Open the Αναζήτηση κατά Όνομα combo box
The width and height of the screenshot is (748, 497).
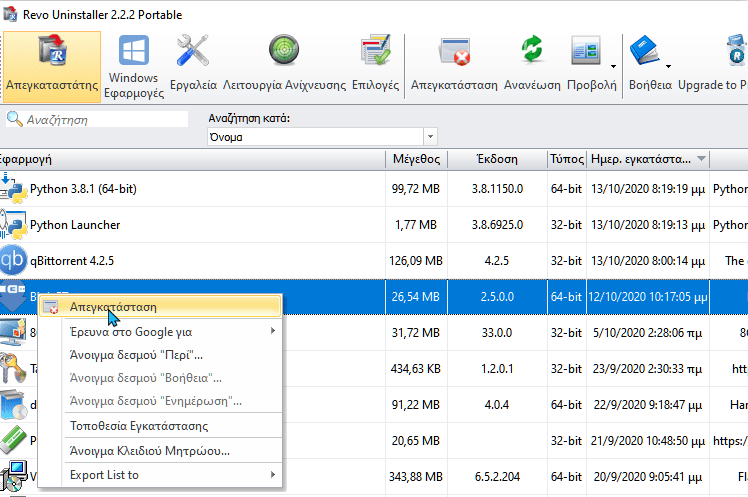[x=322, y=137]
